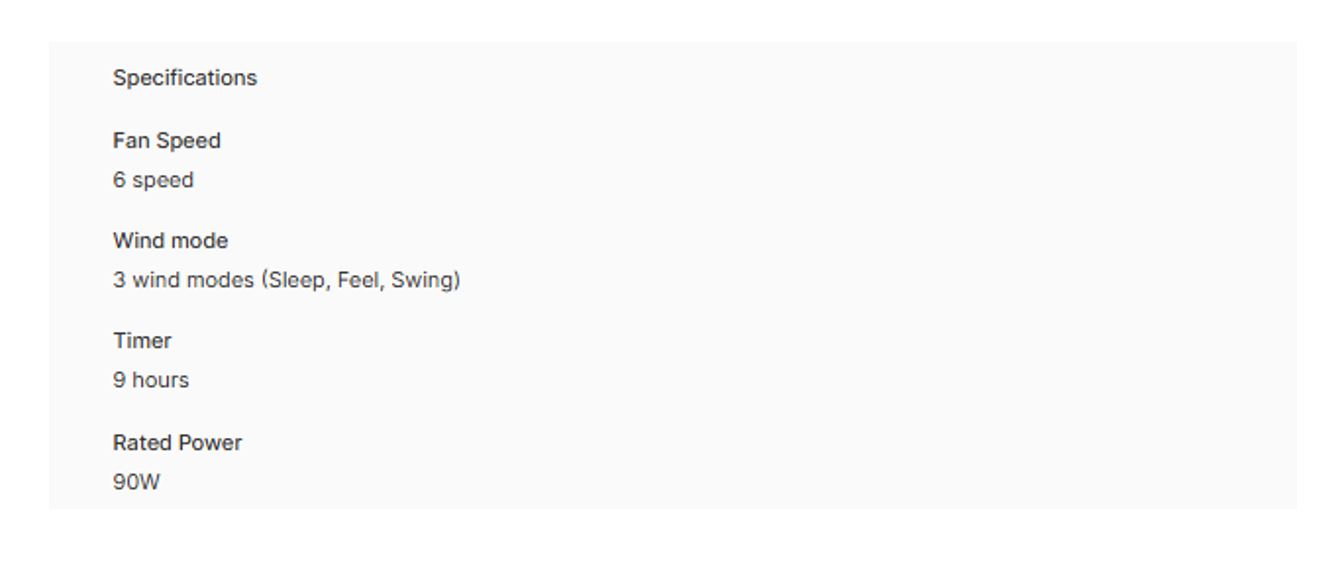Click the 6 speed value text
Image resolution: width=1330 pixels, height=573 pixels.
click(x=153, y=181)
